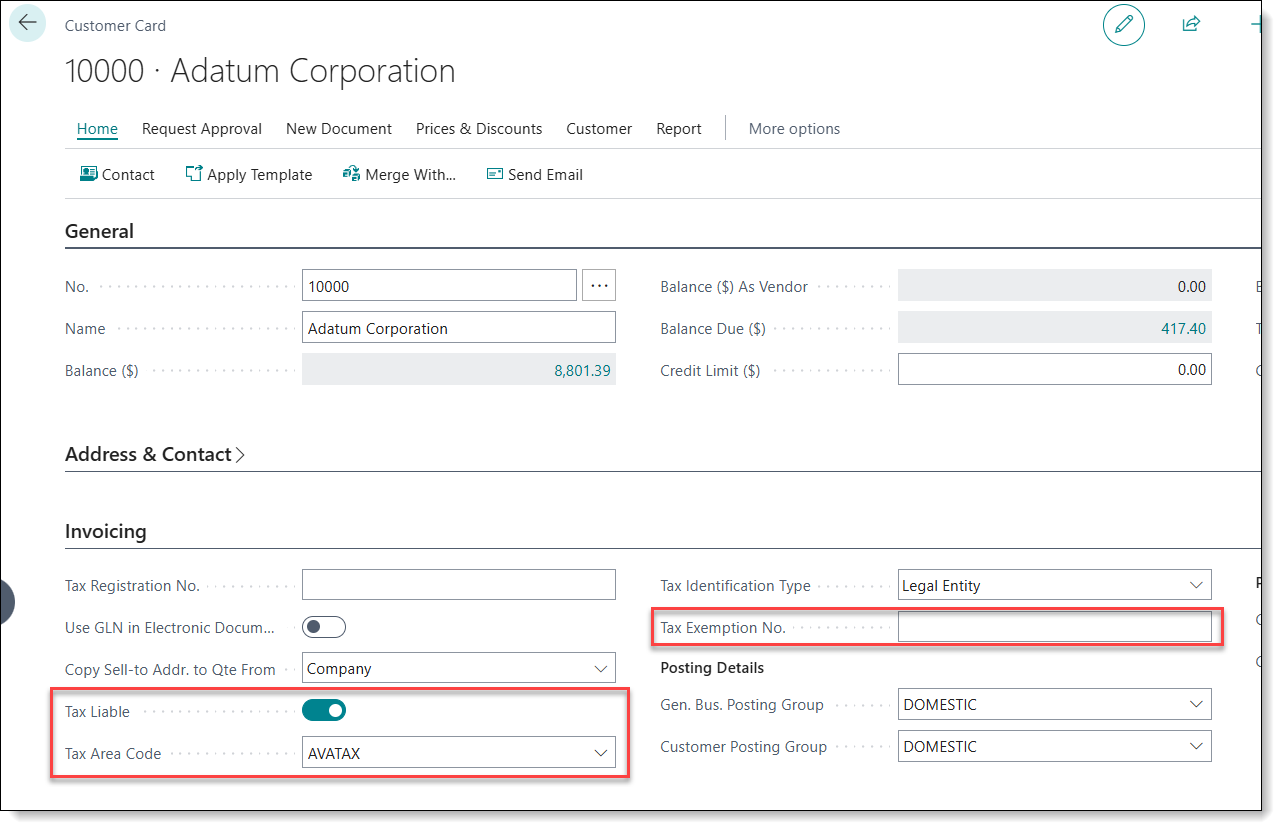Viewport: 1282px width, 831px height.
Task: Open the Tax Area Code dropdown
Action: pos(600,753)
